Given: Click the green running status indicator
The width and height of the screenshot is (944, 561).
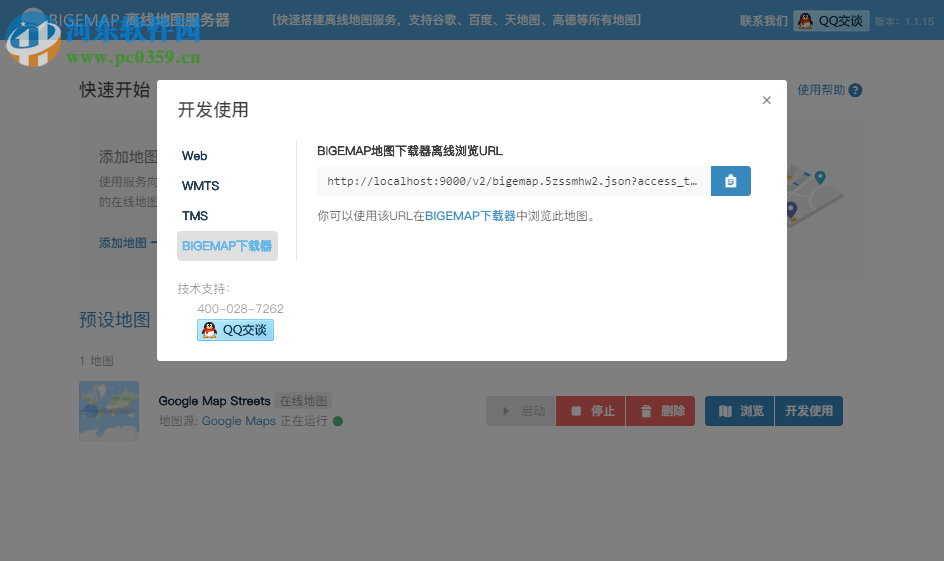Looking at the screenshot, I should point(338,421).
